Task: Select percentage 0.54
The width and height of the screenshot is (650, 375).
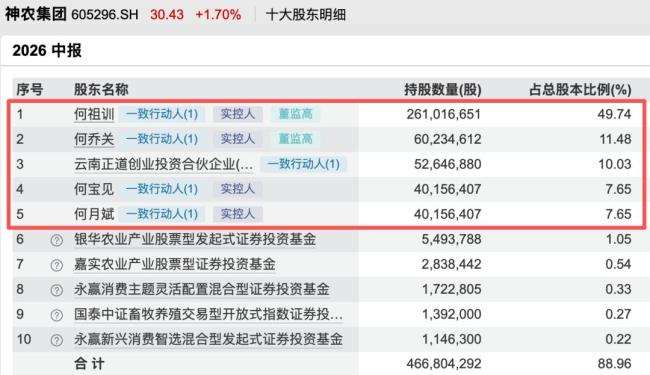Action: tap(618, 264)
